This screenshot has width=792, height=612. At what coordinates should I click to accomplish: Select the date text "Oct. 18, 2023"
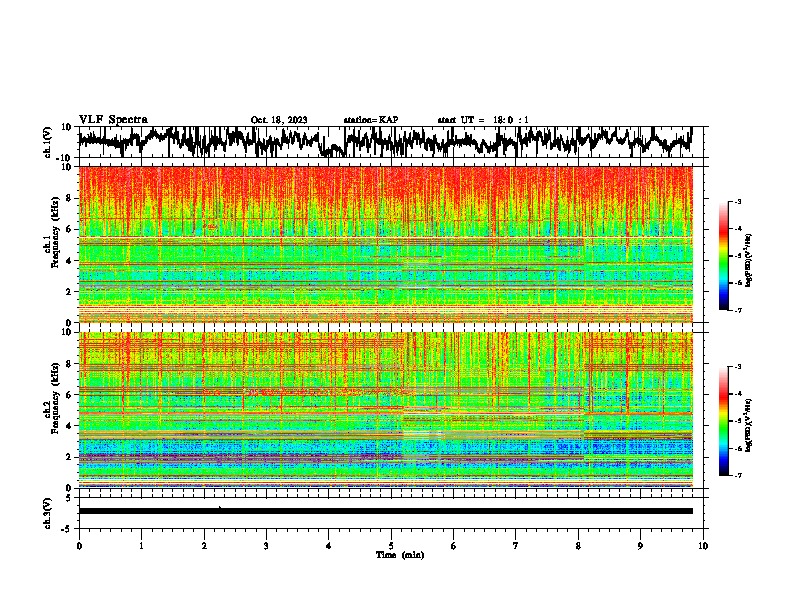[279, 120]
